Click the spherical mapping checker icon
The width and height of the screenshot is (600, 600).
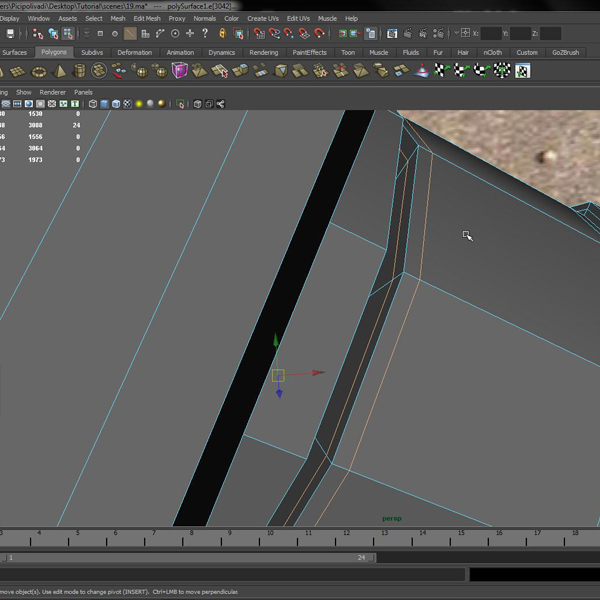click(482, 71)
